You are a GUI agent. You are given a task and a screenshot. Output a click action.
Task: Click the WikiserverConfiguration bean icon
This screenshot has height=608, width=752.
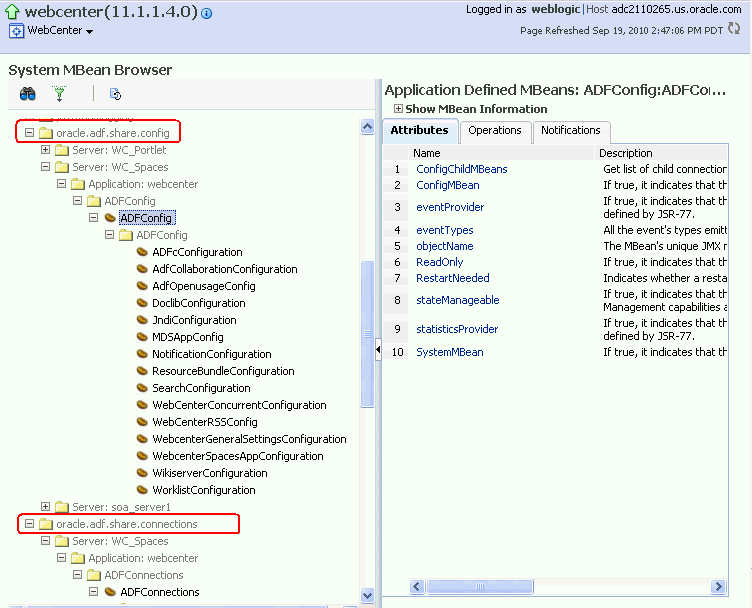tap(142, 473)
